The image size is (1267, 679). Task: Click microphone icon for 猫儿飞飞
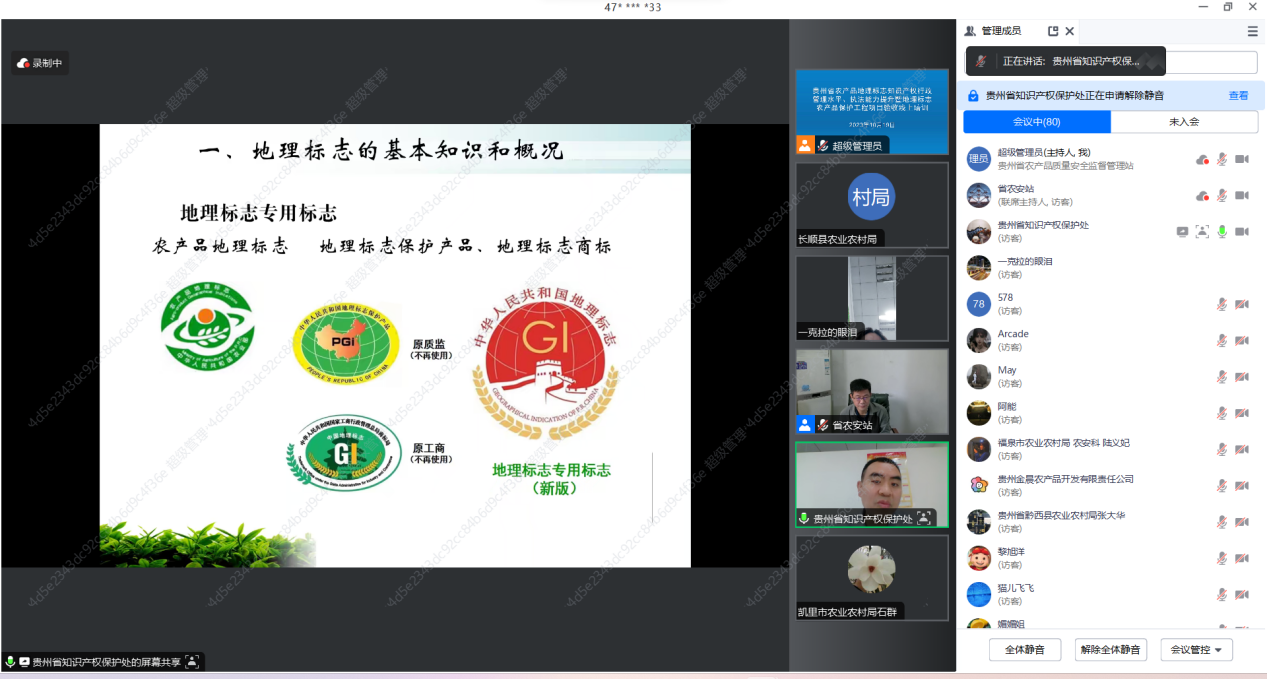tap(1222, 594)
